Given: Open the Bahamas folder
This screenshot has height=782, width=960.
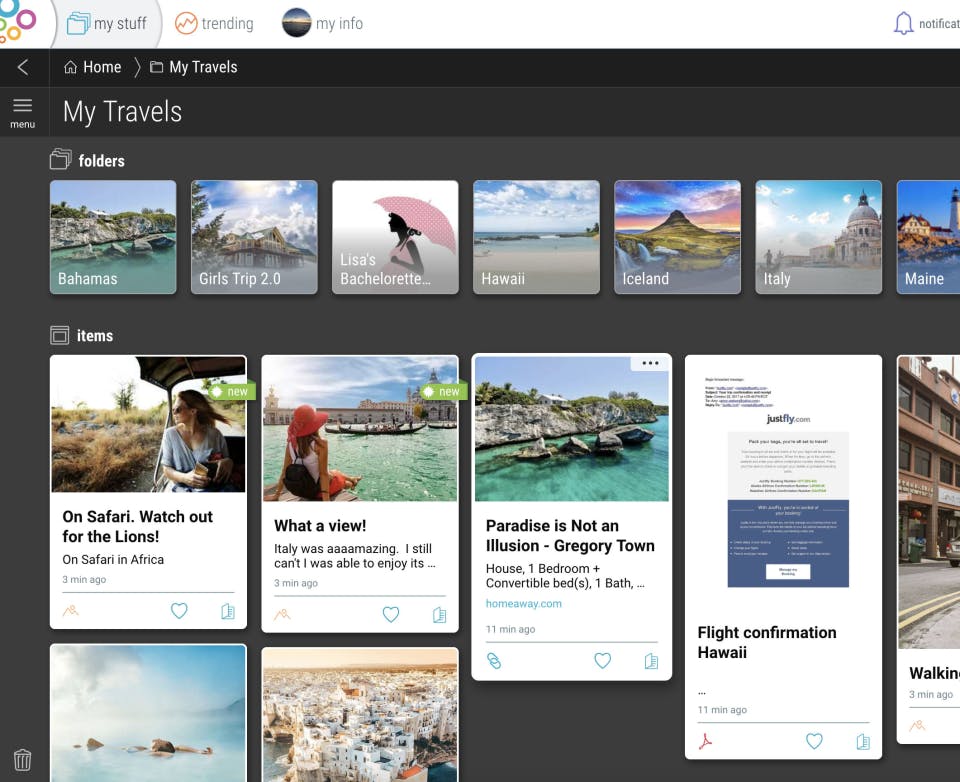Looking at the screenshot, I should 113,237.
